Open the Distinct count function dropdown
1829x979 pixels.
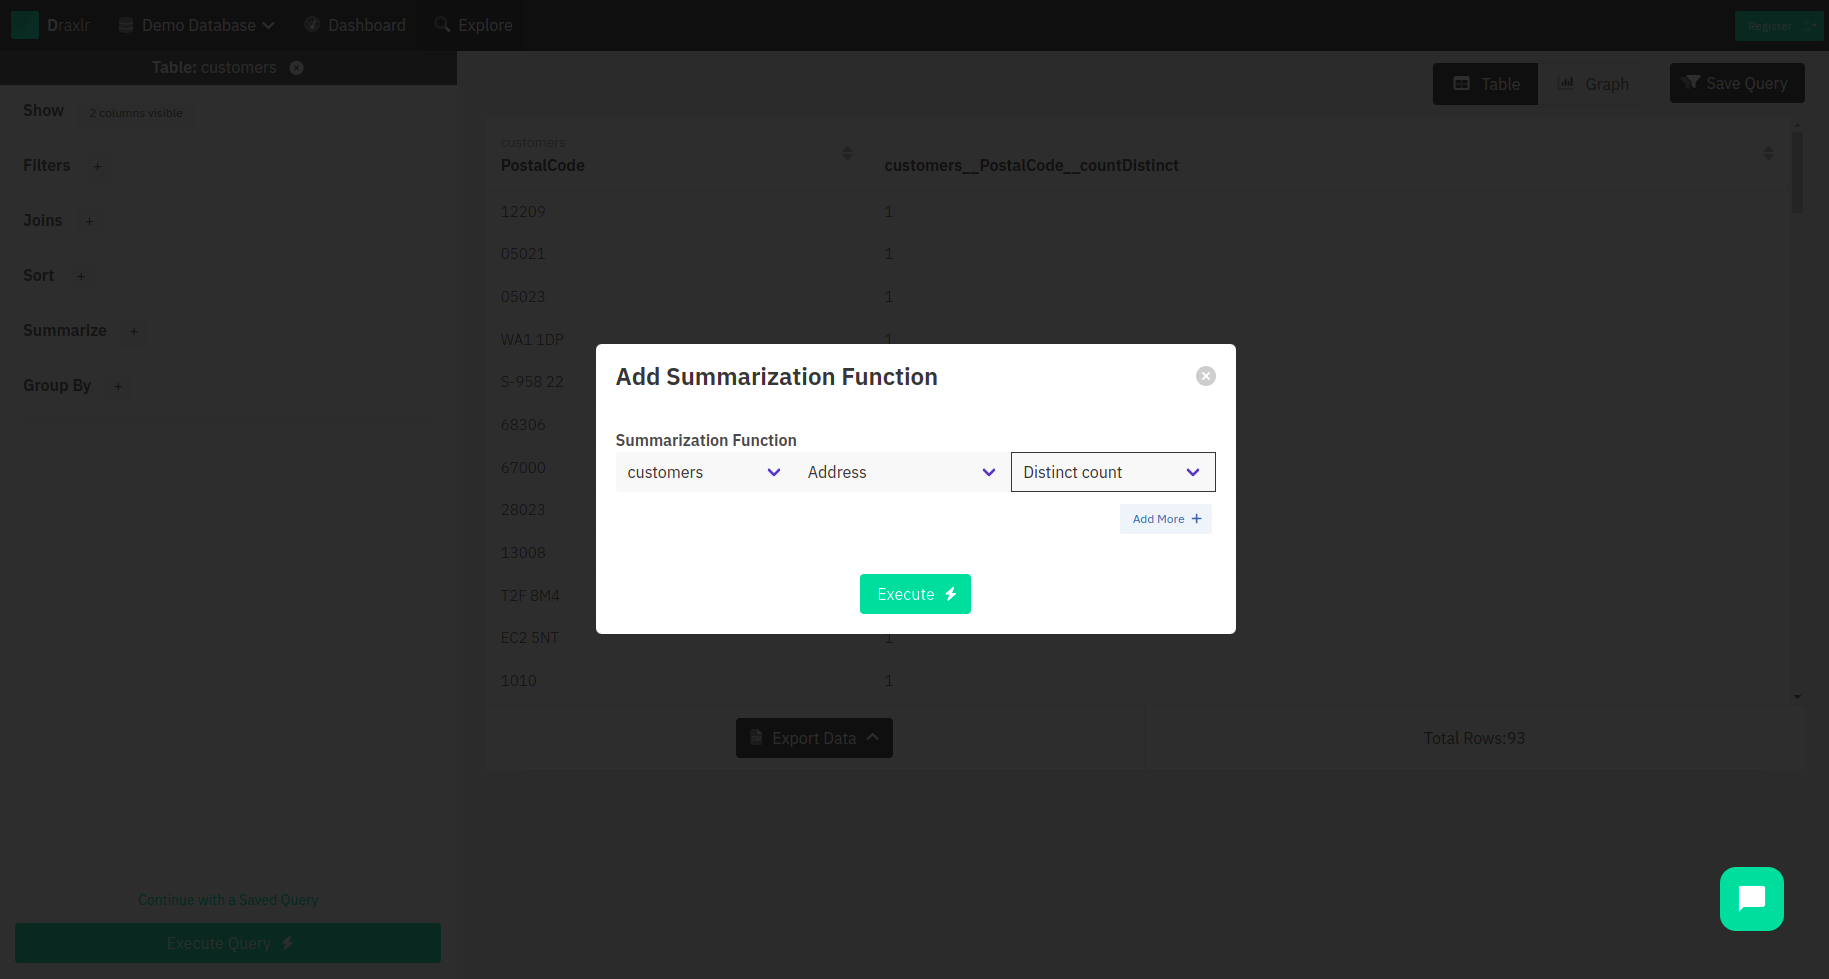pos(1113,472)
